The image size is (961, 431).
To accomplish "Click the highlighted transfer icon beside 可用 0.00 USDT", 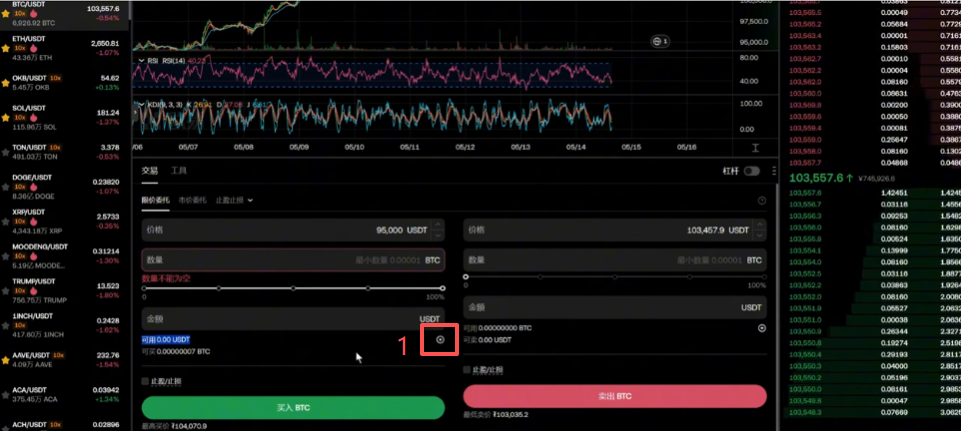I will point(440,340).
